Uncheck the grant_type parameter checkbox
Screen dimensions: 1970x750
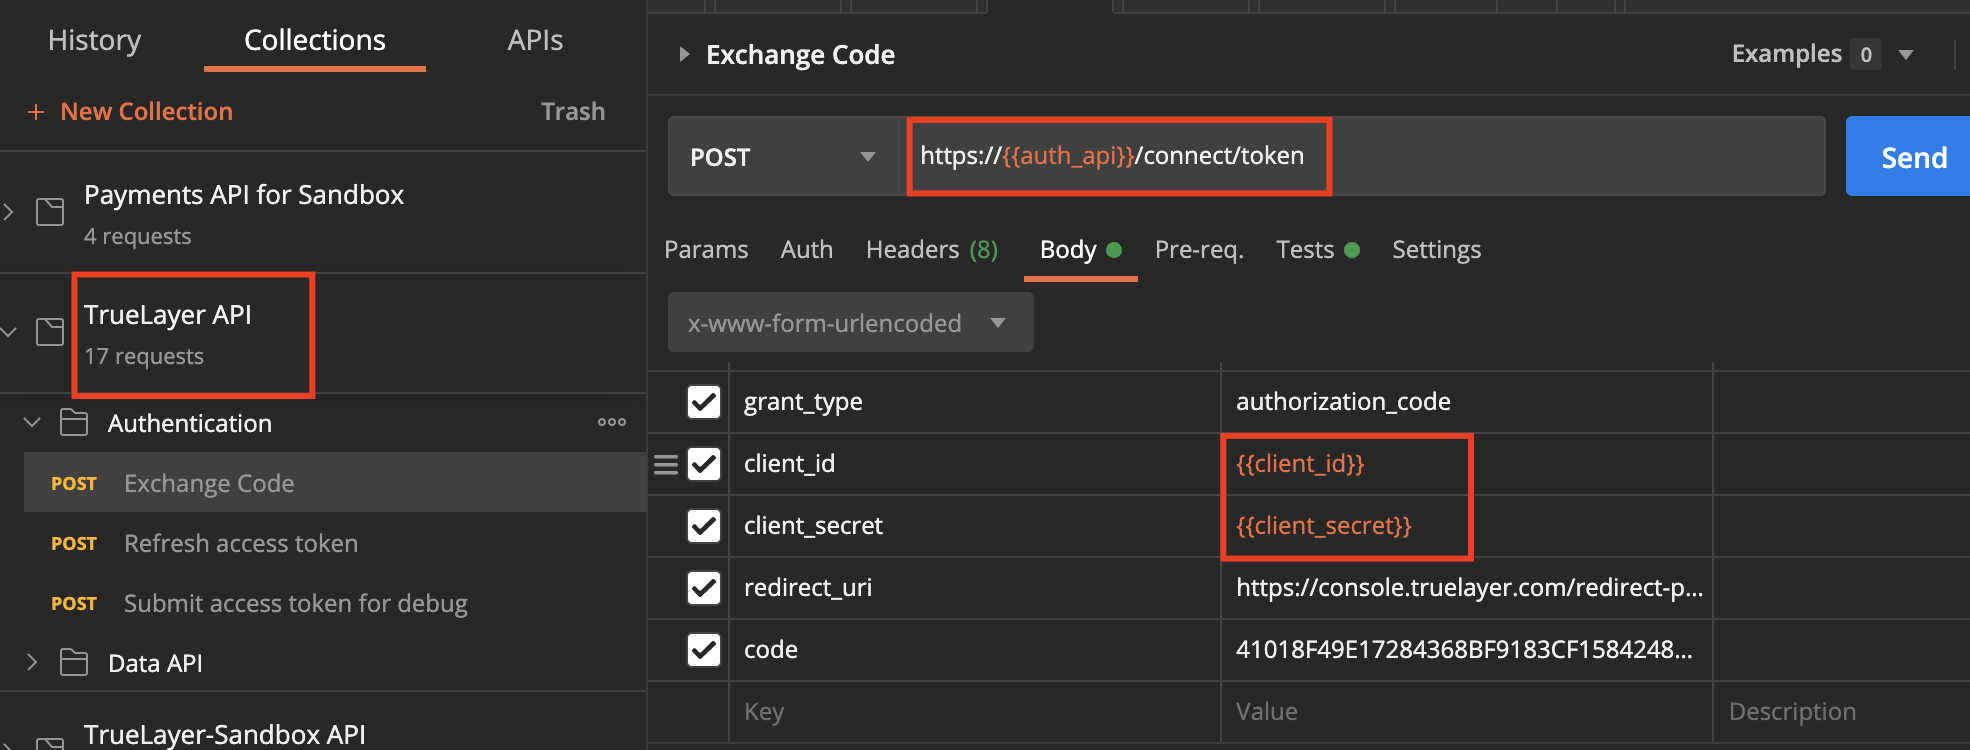pos(704,402)
